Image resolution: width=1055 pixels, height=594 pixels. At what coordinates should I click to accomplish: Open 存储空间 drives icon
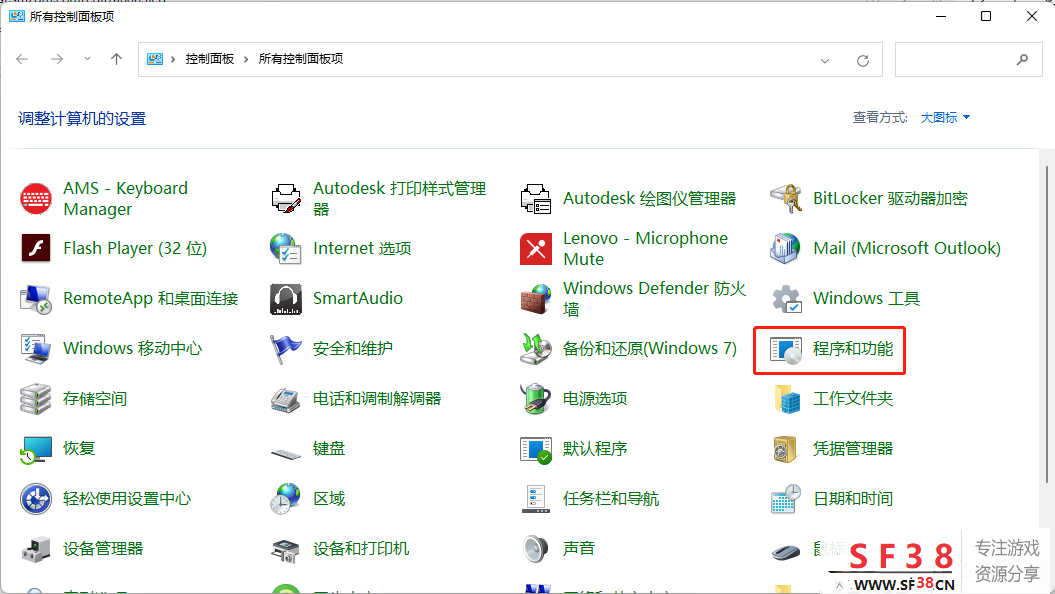(36, 399)
